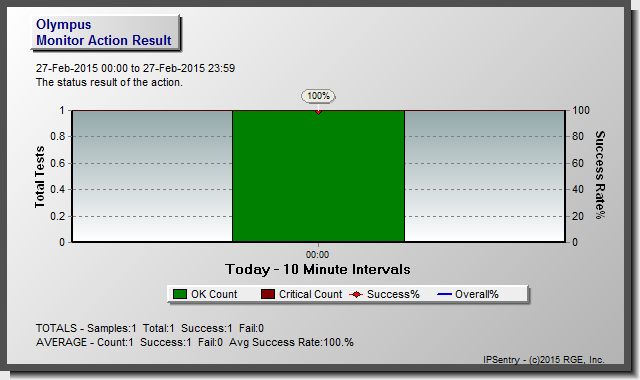
Task: Click the date range text 27-Feb-2015
Action: [x=136, y=68]
